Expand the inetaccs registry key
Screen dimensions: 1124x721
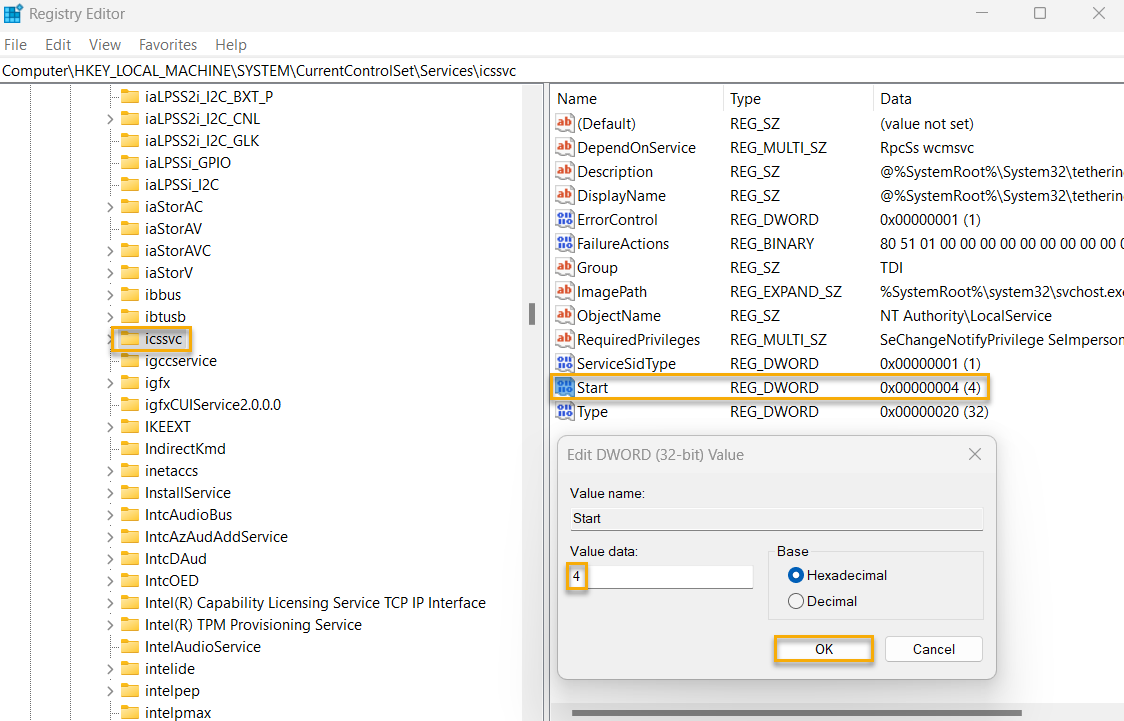tap(110, 471)
